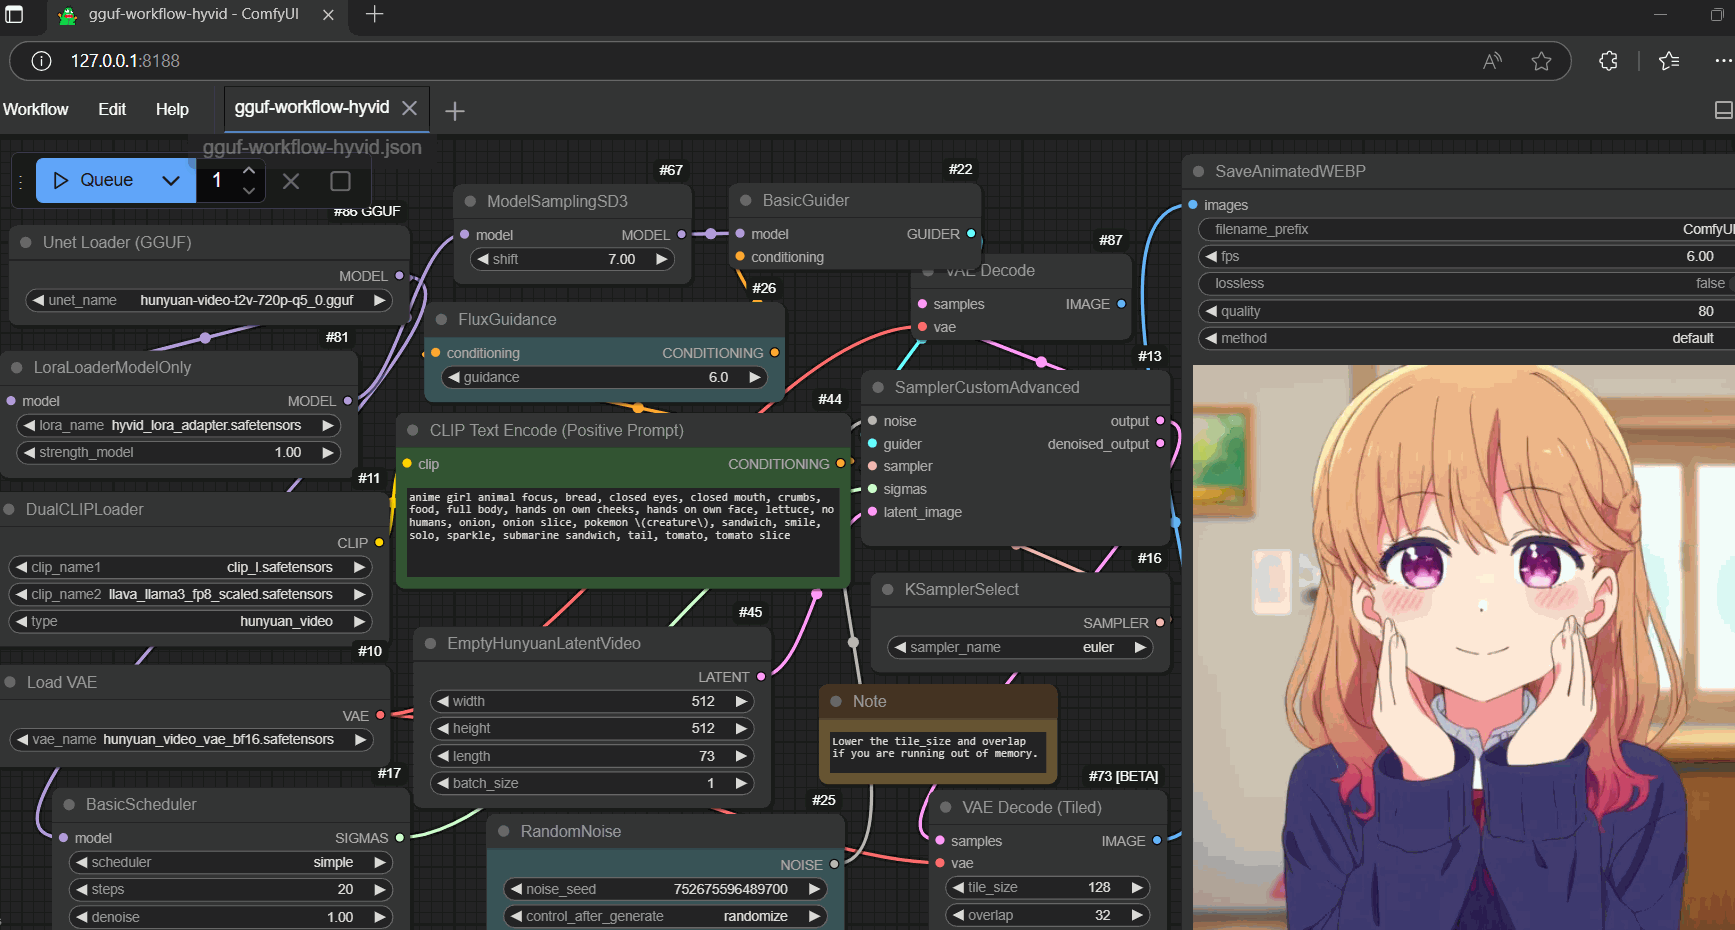Decrease the overlap value arrow

click(x=958, y=915)
